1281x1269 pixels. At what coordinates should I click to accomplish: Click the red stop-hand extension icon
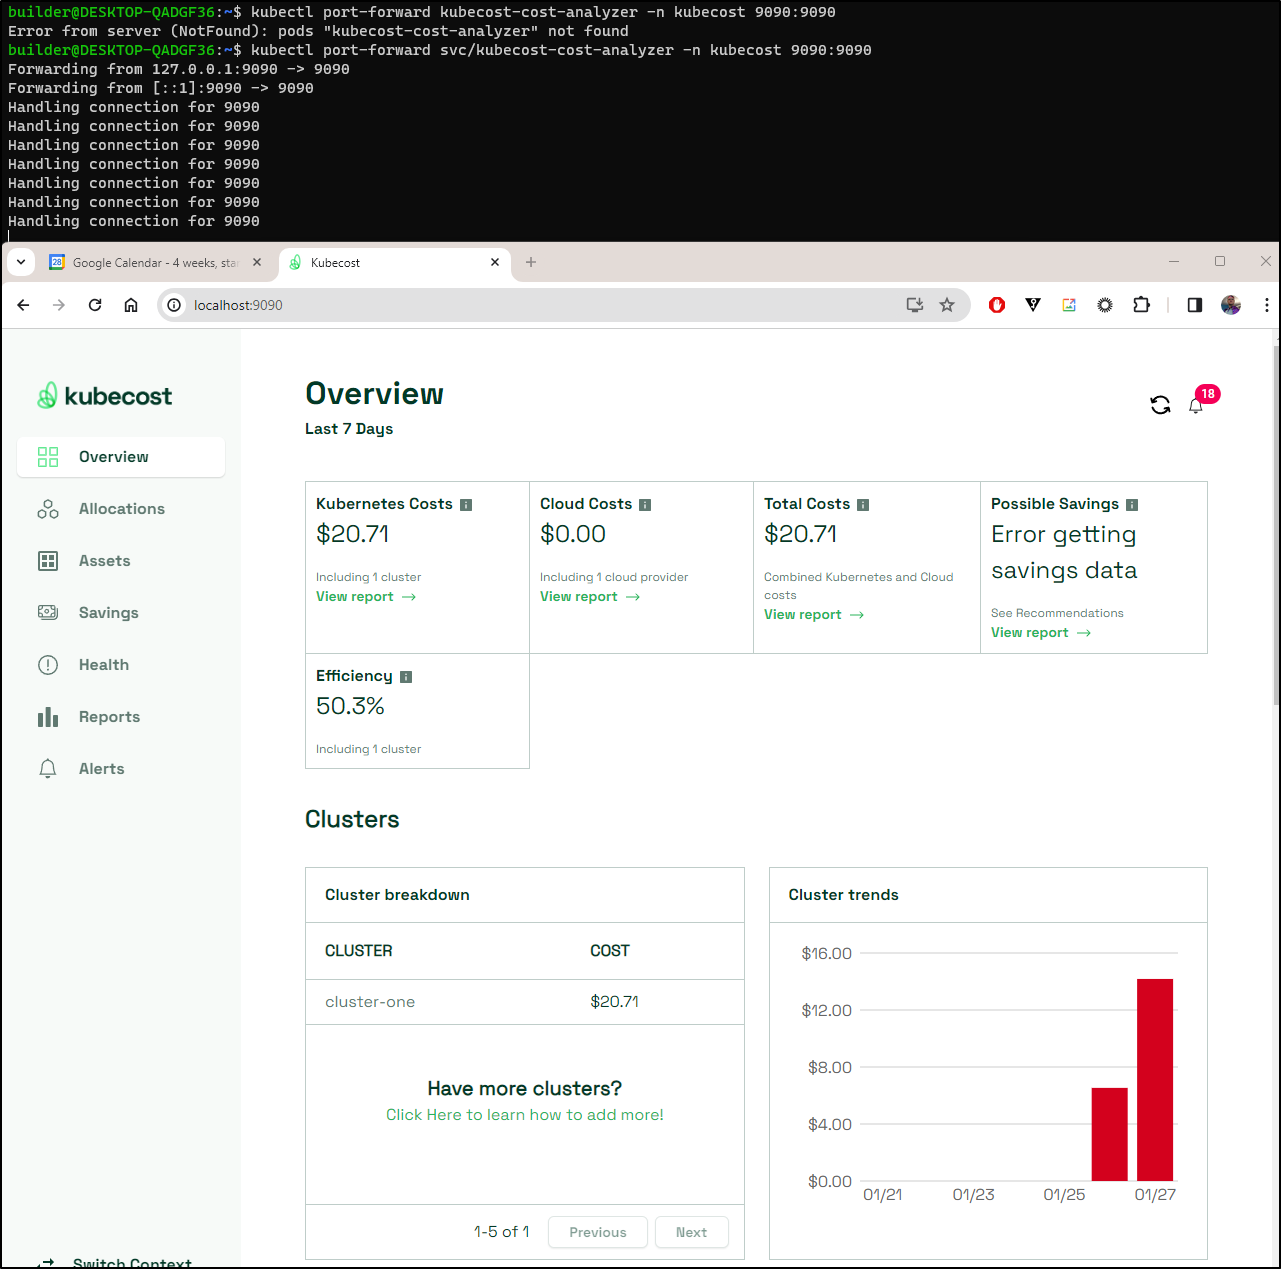[x=997, y=305]
